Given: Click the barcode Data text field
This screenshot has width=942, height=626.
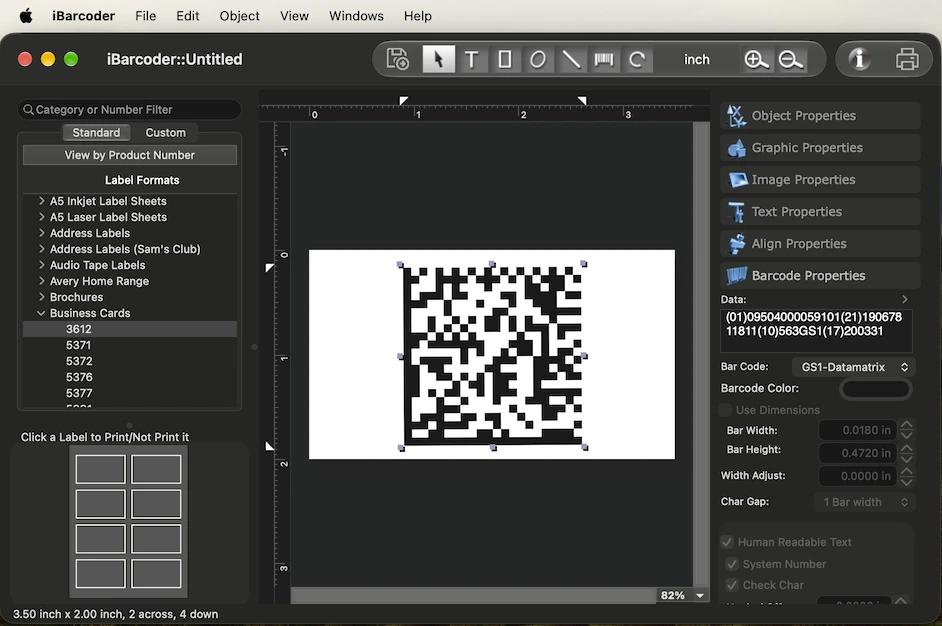Looking at the screenshot, I should click(x=816, y=330).
